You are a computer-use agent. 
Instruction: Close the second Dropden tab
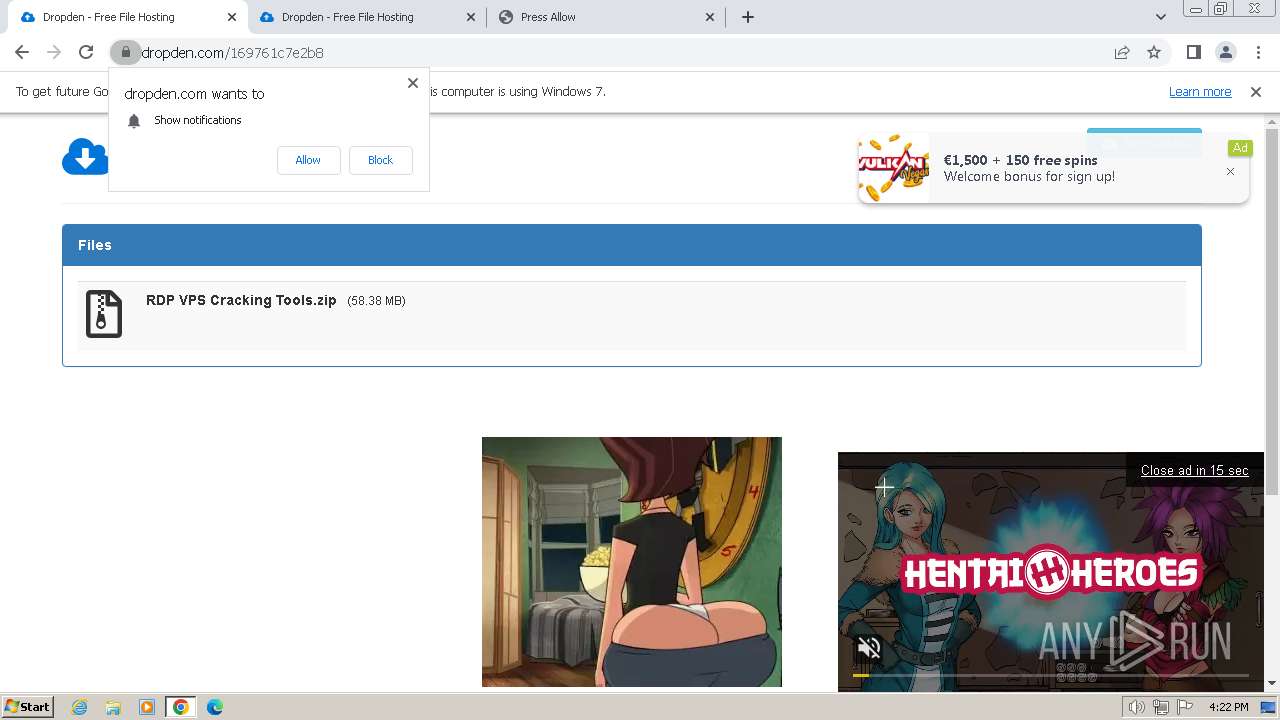[x=471, y=17]
